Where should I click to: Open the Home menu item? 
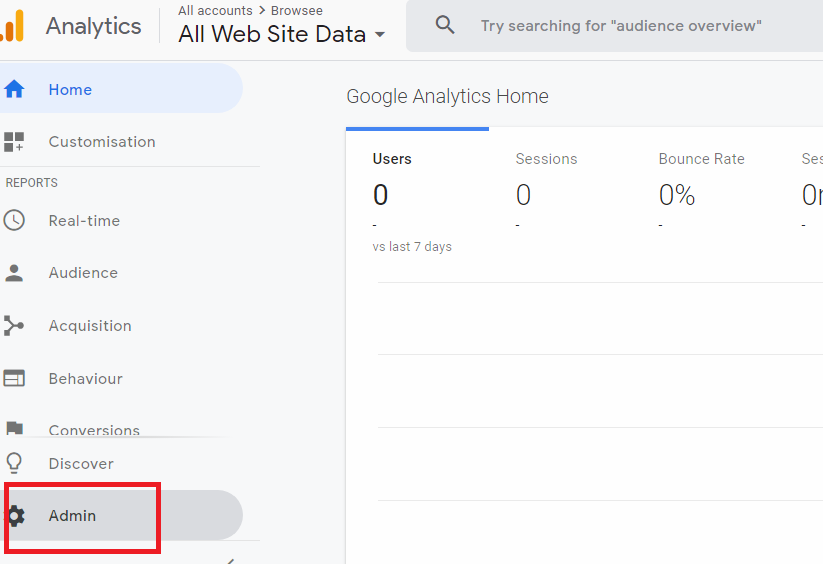121,89
